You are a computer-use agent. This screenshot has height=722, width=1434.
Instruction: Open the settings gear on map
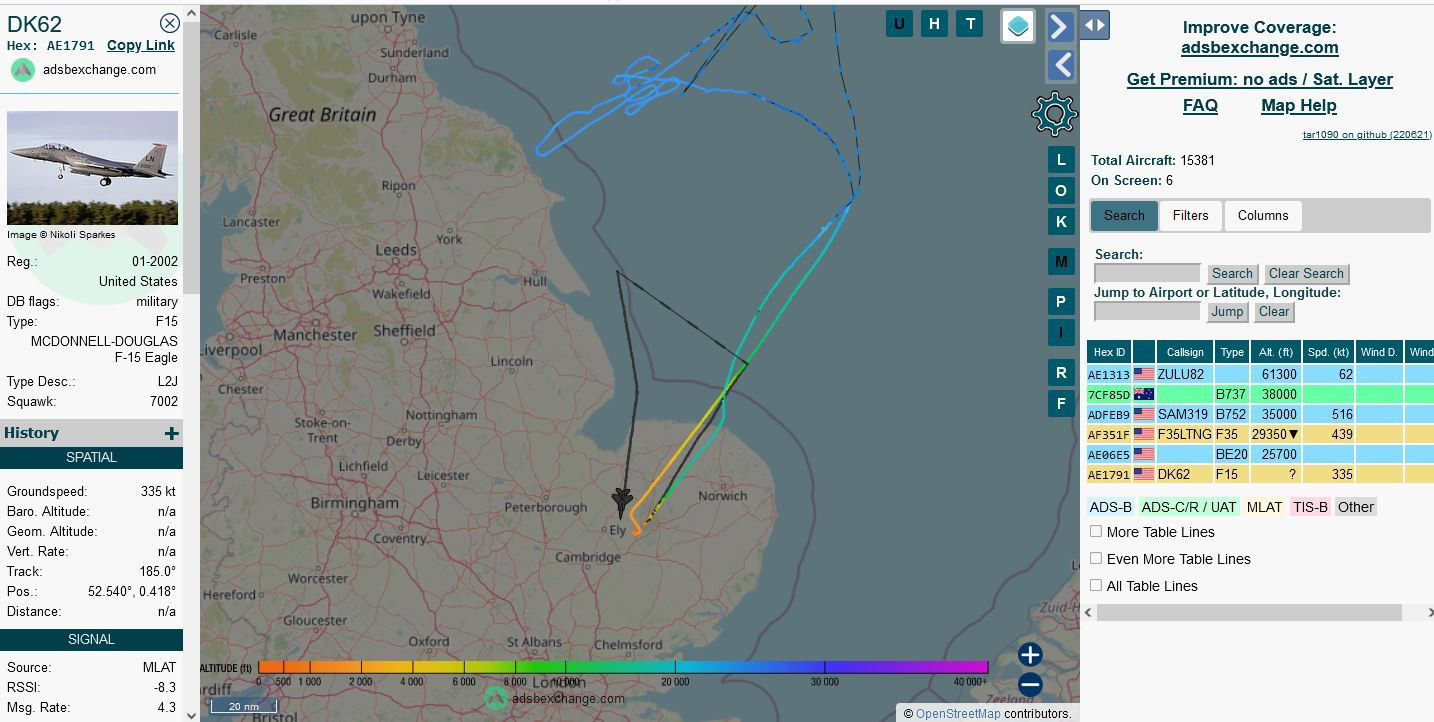click(x=1054, y=114)
